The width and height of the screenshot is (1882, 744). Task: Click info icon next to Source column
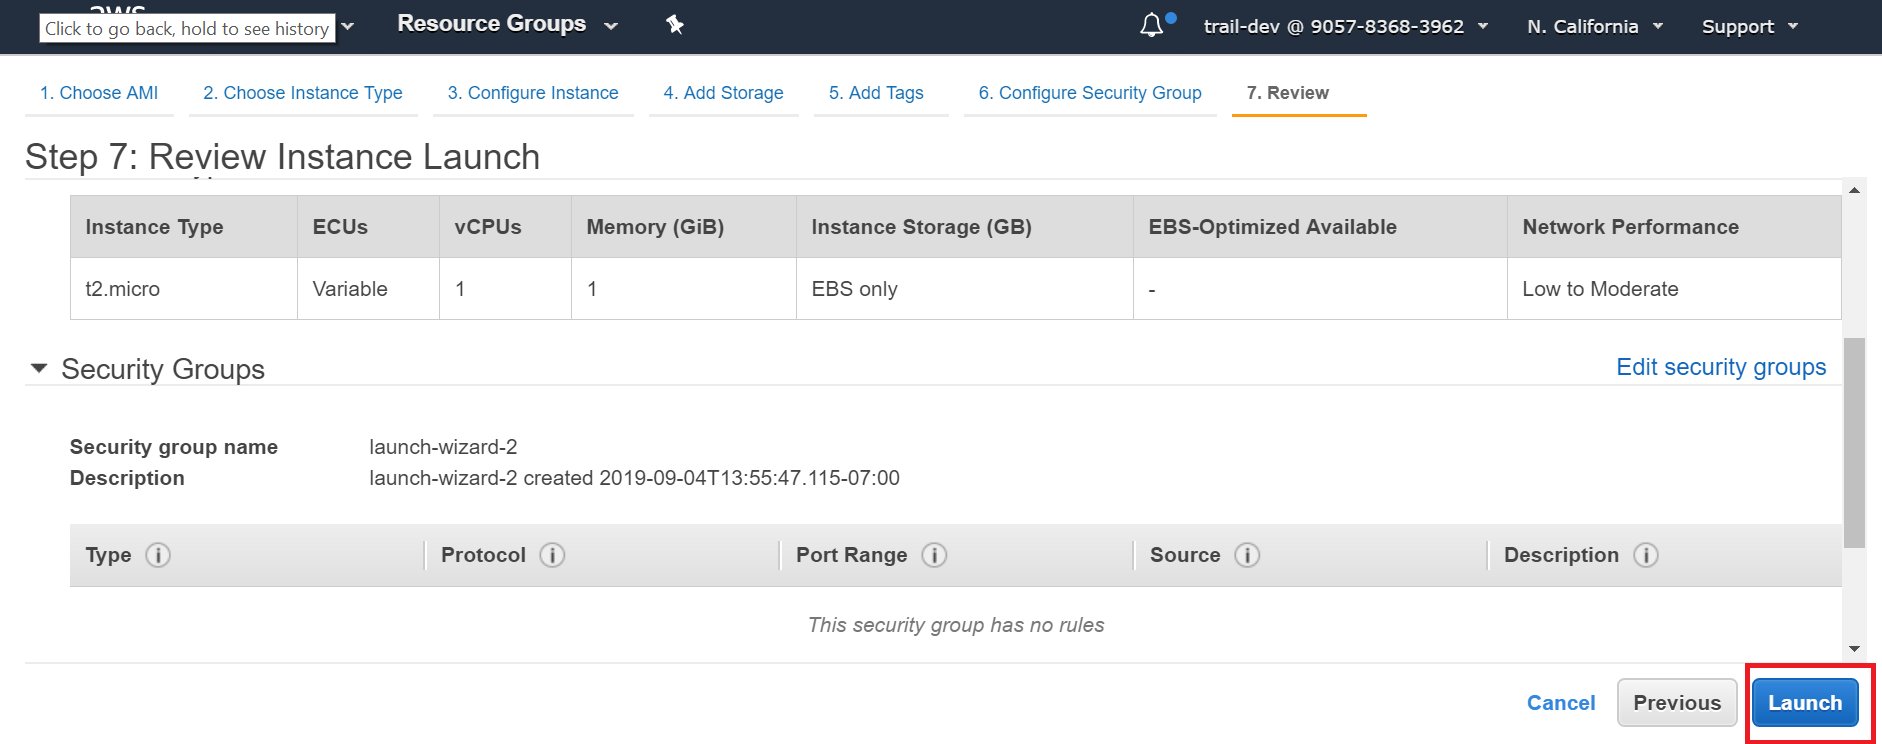pos(1247,555)
